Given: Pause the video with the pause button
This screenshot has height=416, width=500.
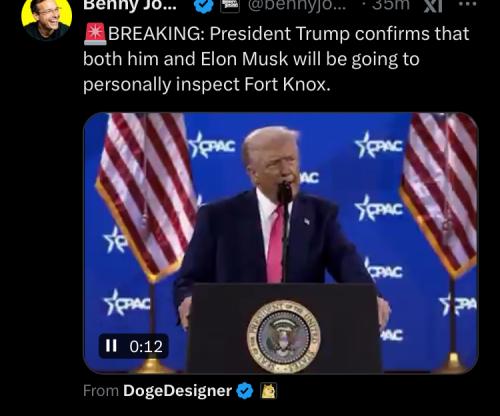Looking at the screenshot, I should tap(111, 346).
